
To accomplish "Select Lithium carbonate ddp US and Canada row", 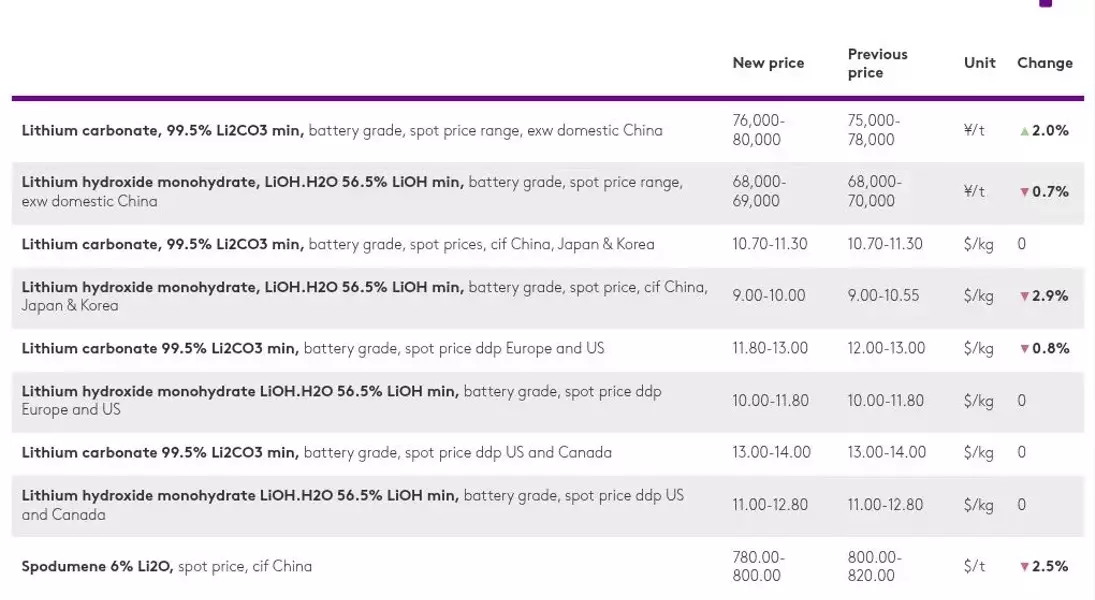I will pyautogui.click(x=548, y=453).
